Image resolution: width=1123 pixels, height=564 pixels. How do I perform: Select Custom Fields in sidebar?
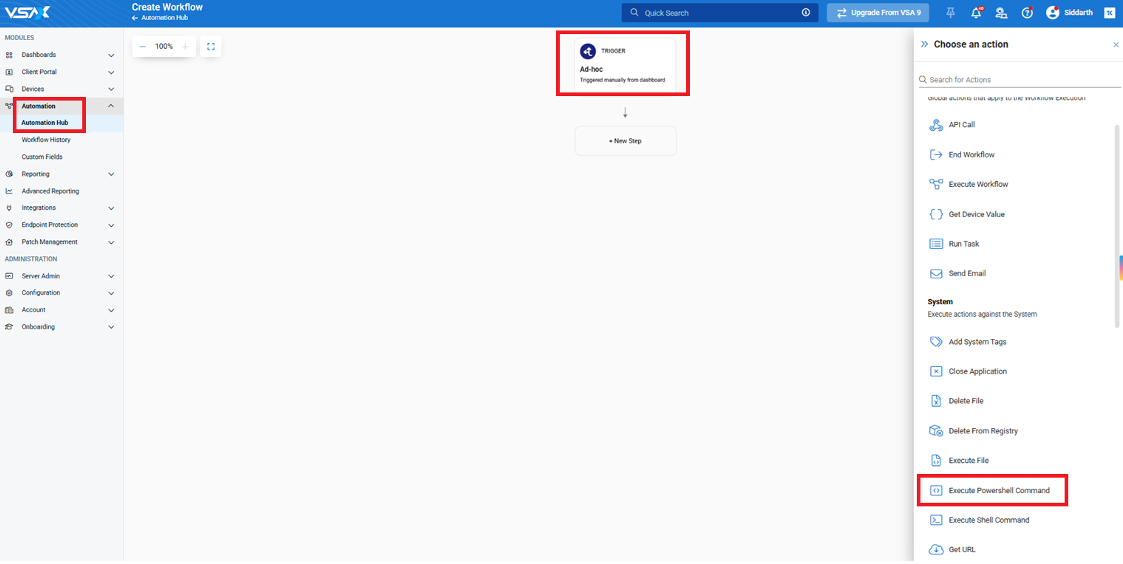click(x=42, y=157)
